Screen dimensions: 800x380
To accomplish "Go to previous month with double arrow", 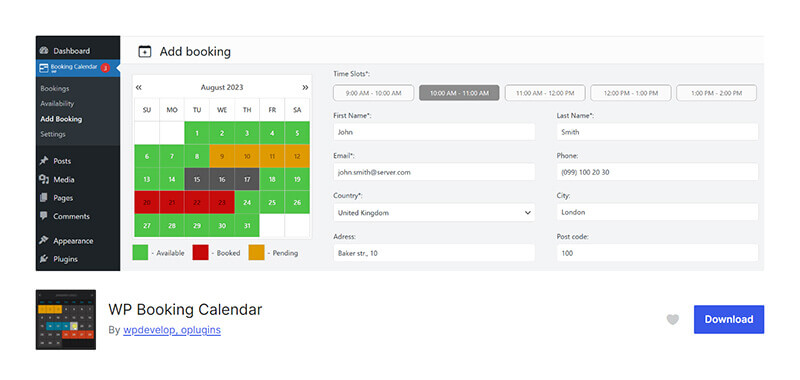I will click(x=139, y=87).
